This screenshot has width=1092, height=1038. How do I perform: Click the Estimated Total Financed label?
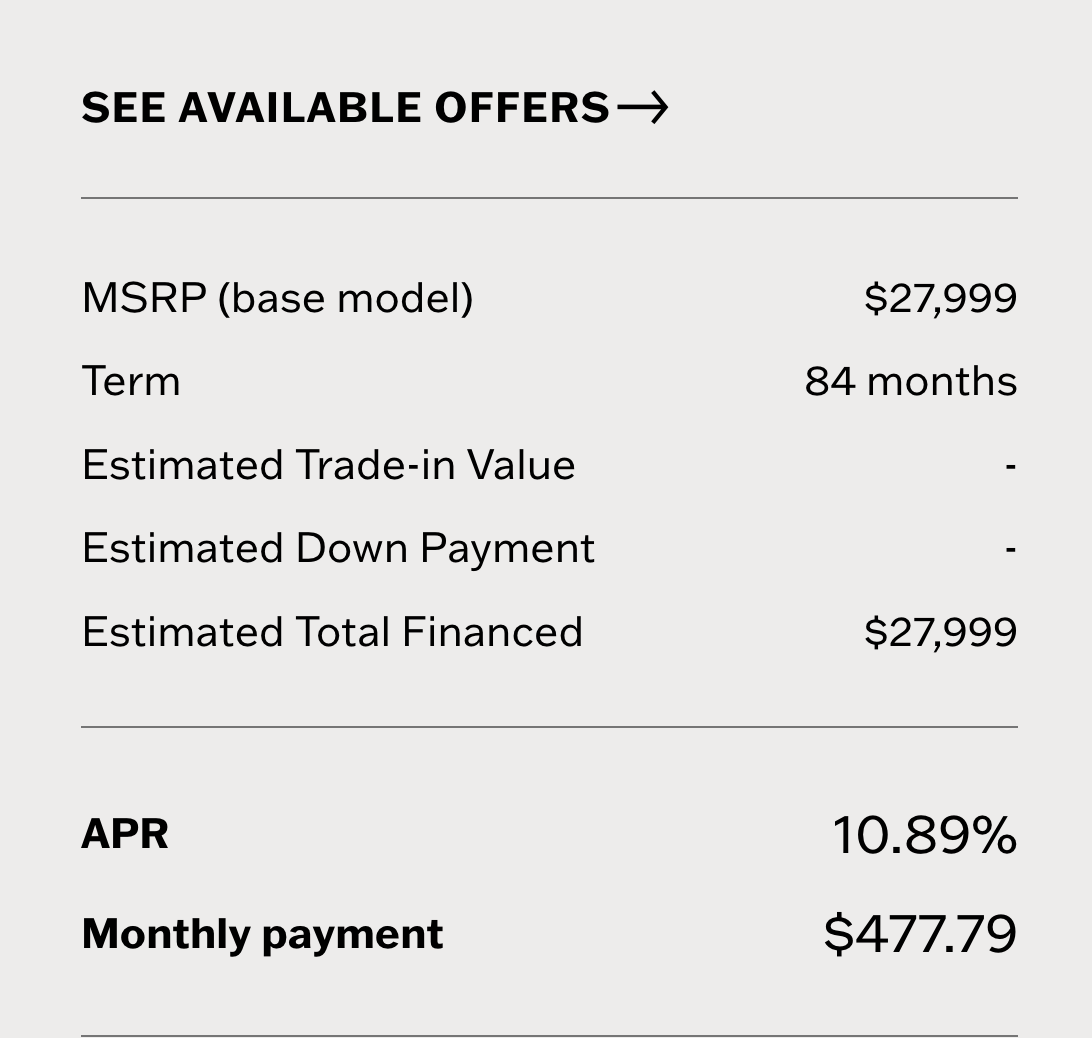pyautogui.click(x=332, y=632)
